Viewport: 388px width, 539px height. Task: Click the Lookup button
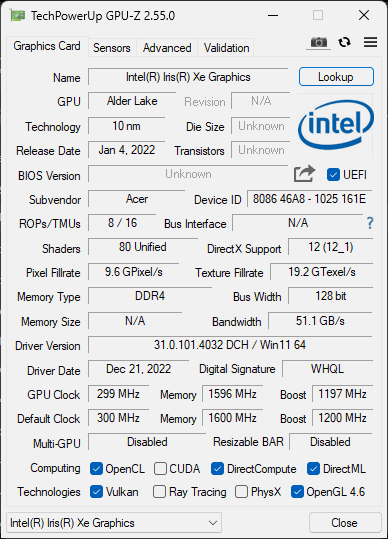[x=336, y=77]
